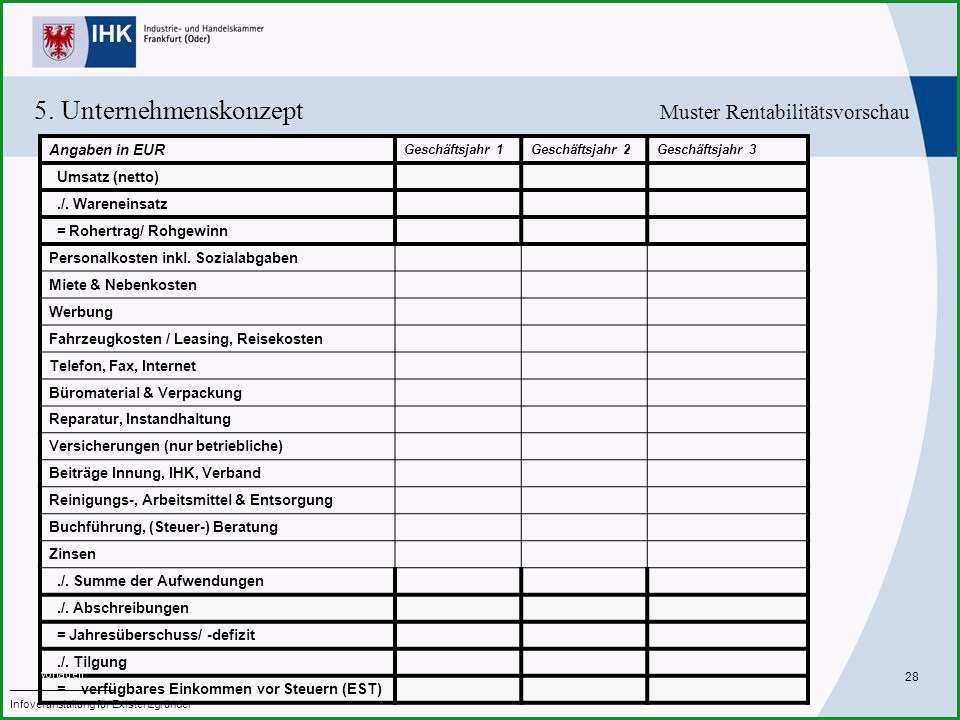Click the Werbung cell for Geschäftsjahr 2
Image resolution: width=960 pixels, height=720 pixels.
[584, 312]
